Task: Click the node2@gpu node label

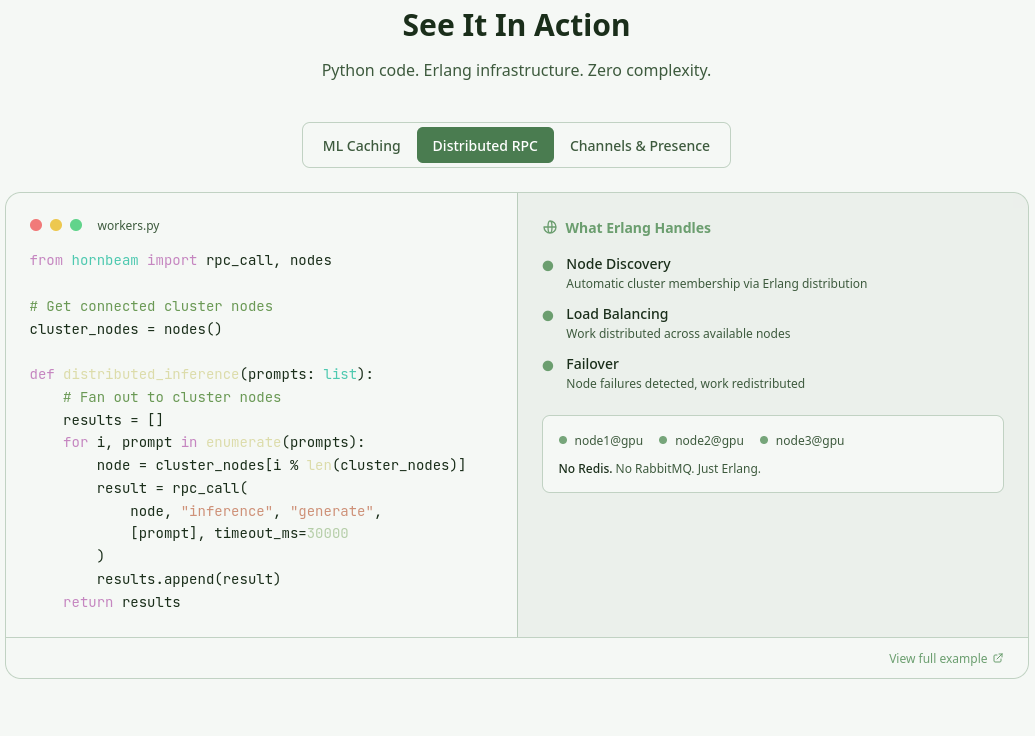Action: (709, 440)
